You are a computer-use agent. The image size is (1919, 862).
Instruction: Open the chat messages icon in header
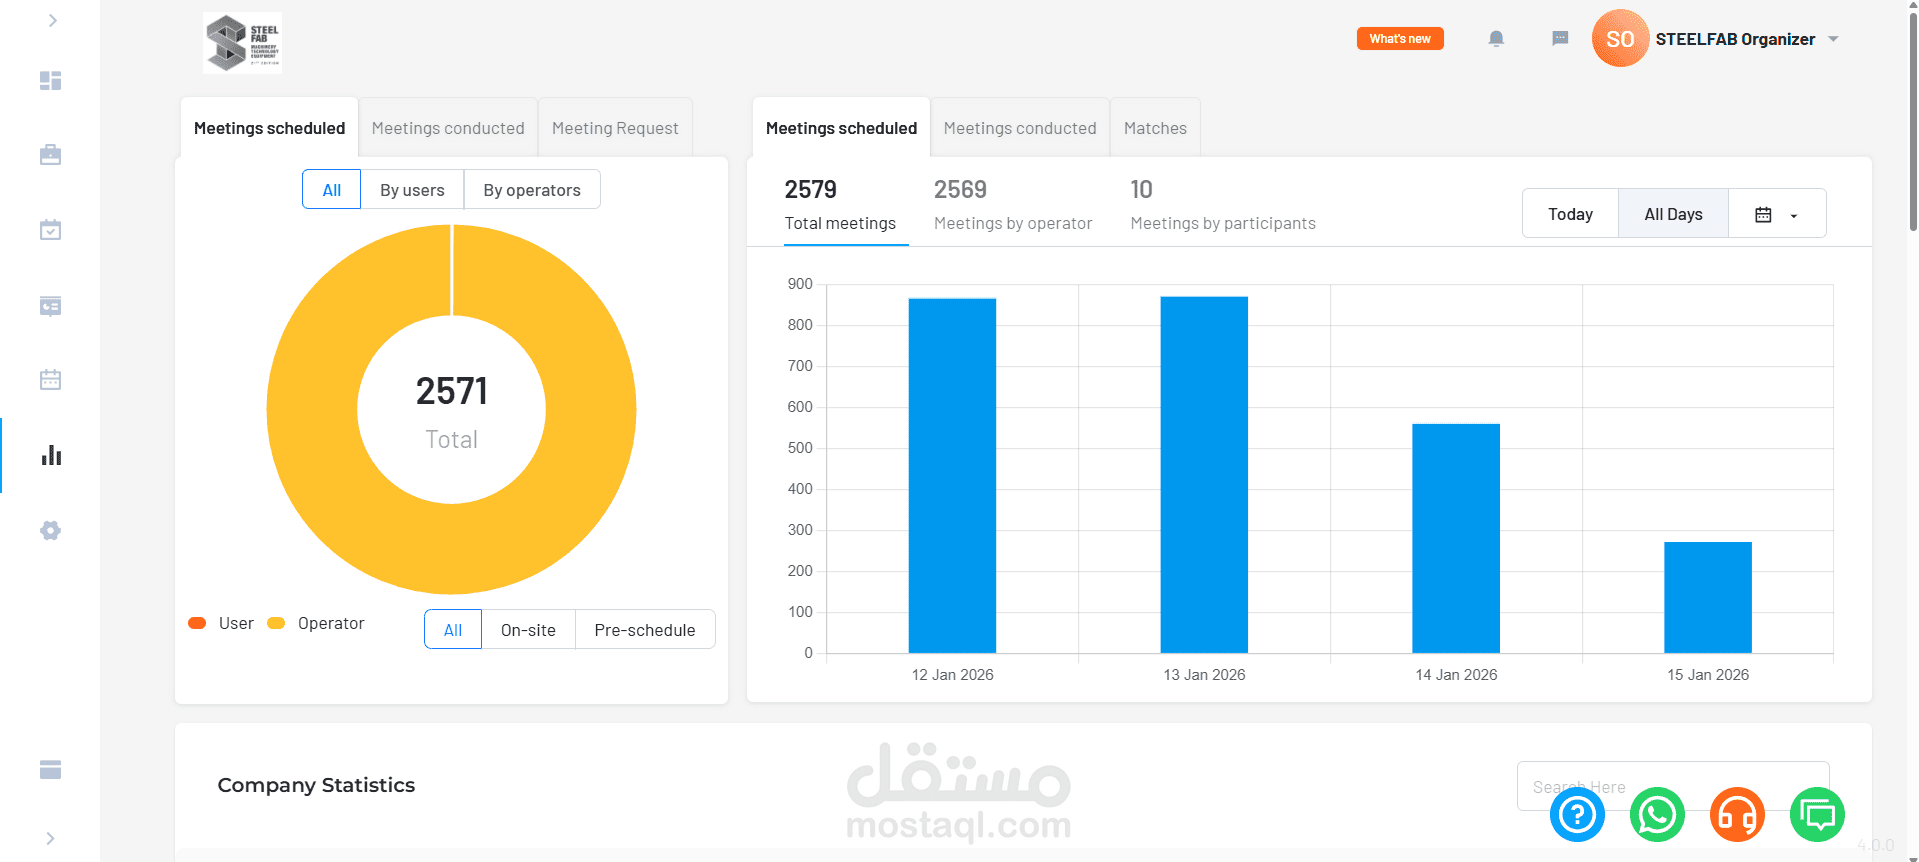pos(1560,39)
